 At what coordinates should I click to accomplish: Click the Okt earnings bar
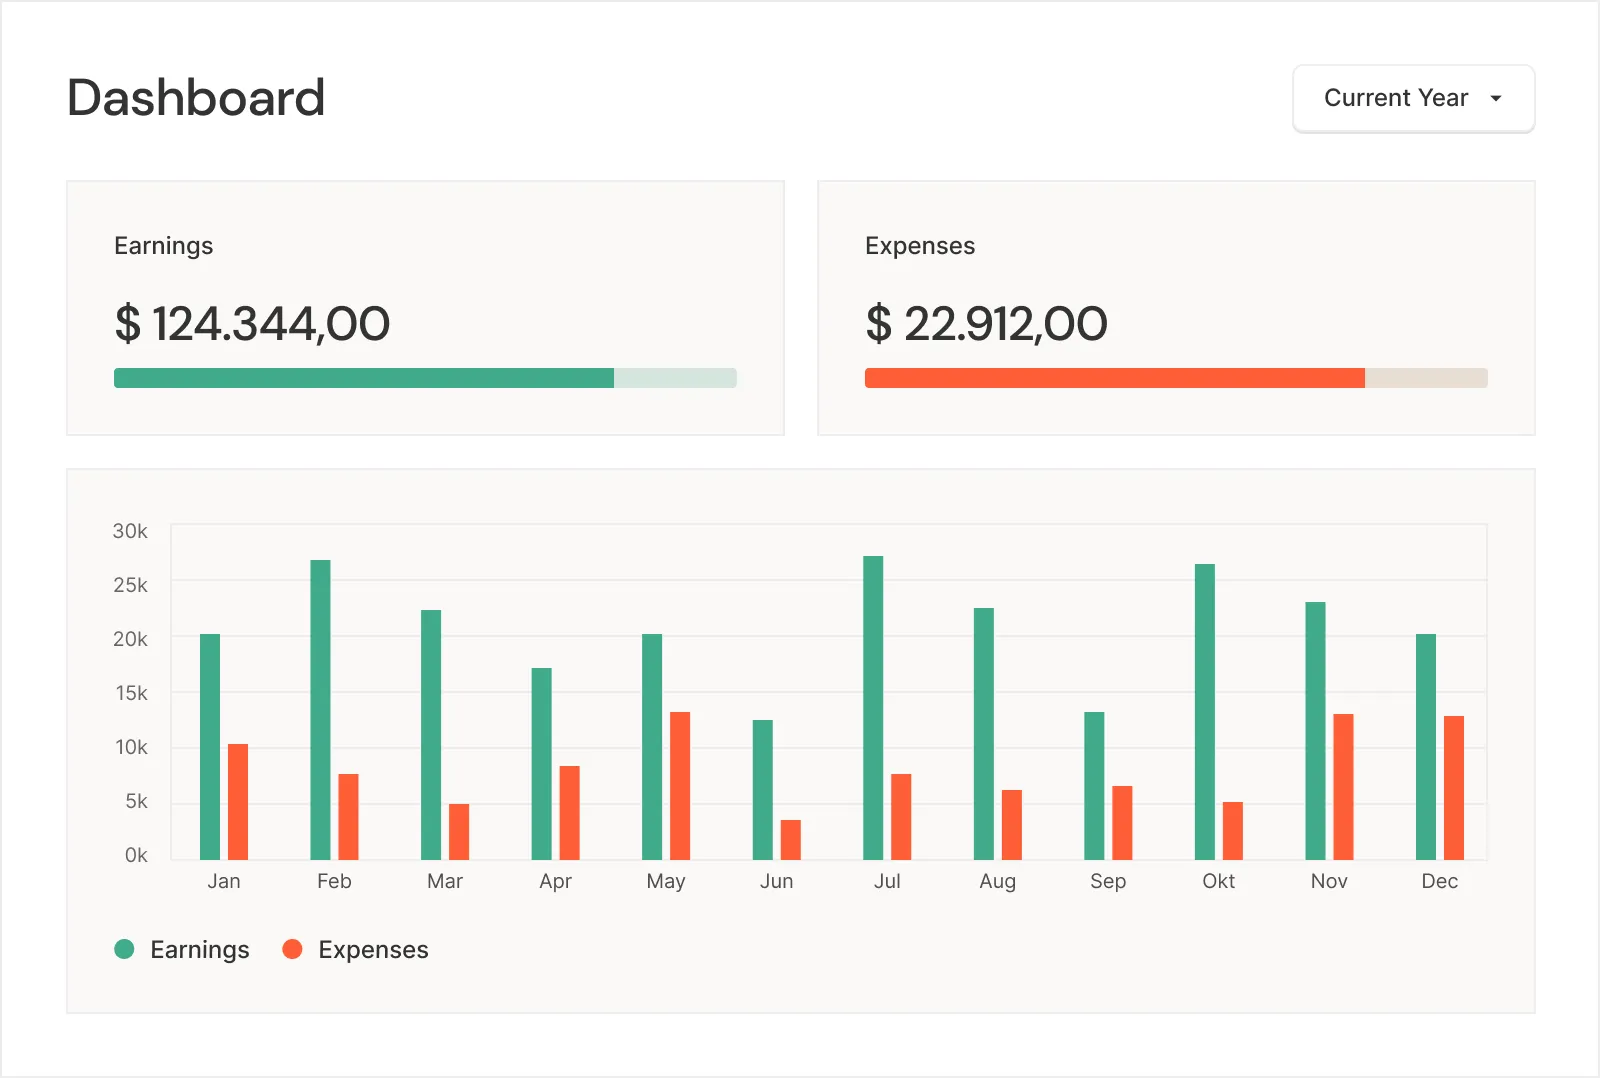(x=1205, y=712)
